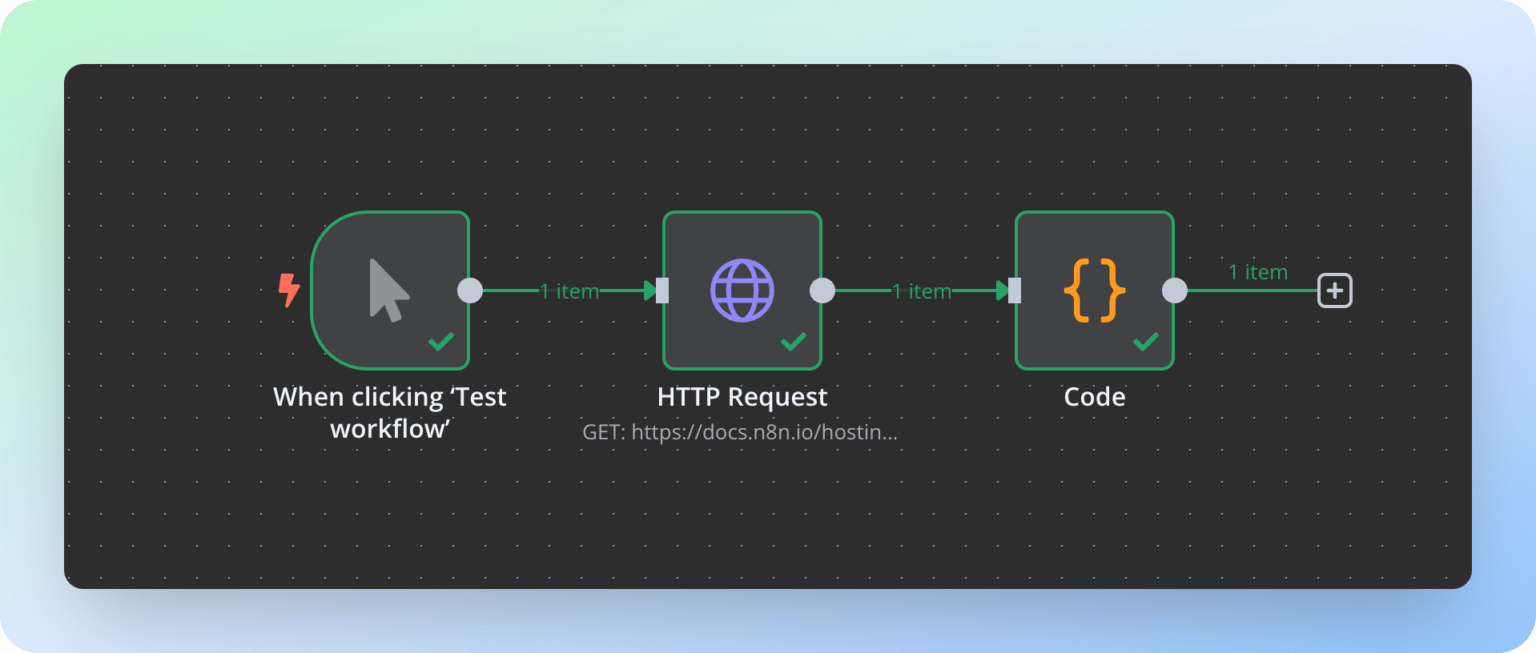The image size is (1536, 653).
Task: Click the green checkmark on the trigger node
Action: click(x=441, y=342)
